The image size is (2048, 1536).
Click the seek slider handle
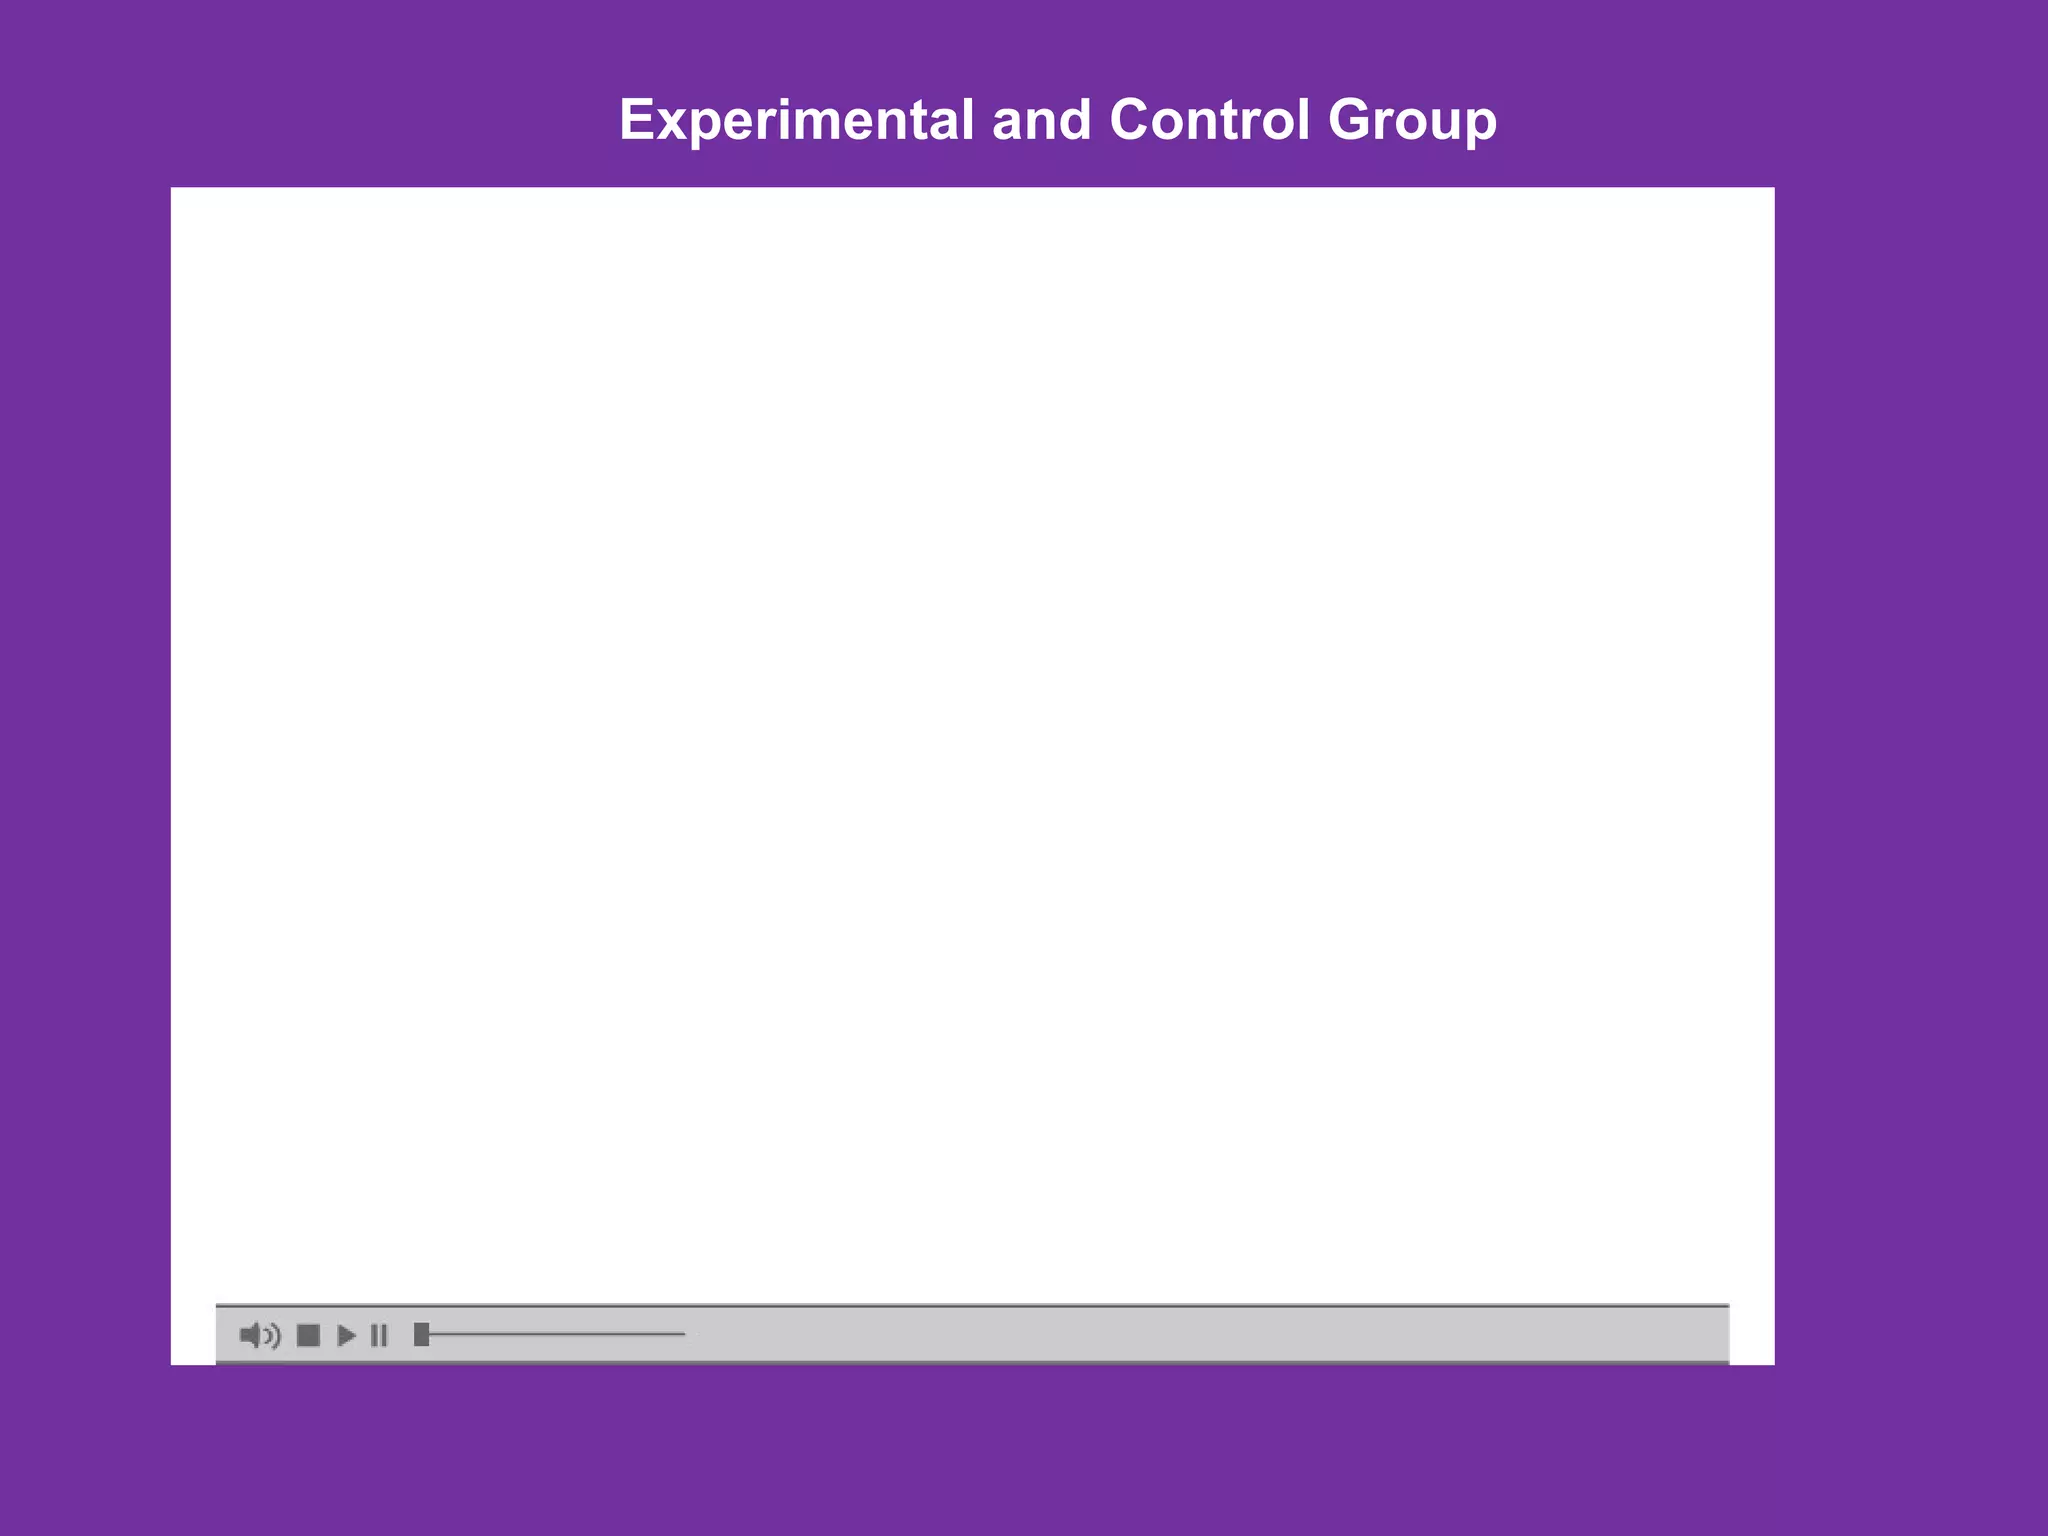point(421,1334)
